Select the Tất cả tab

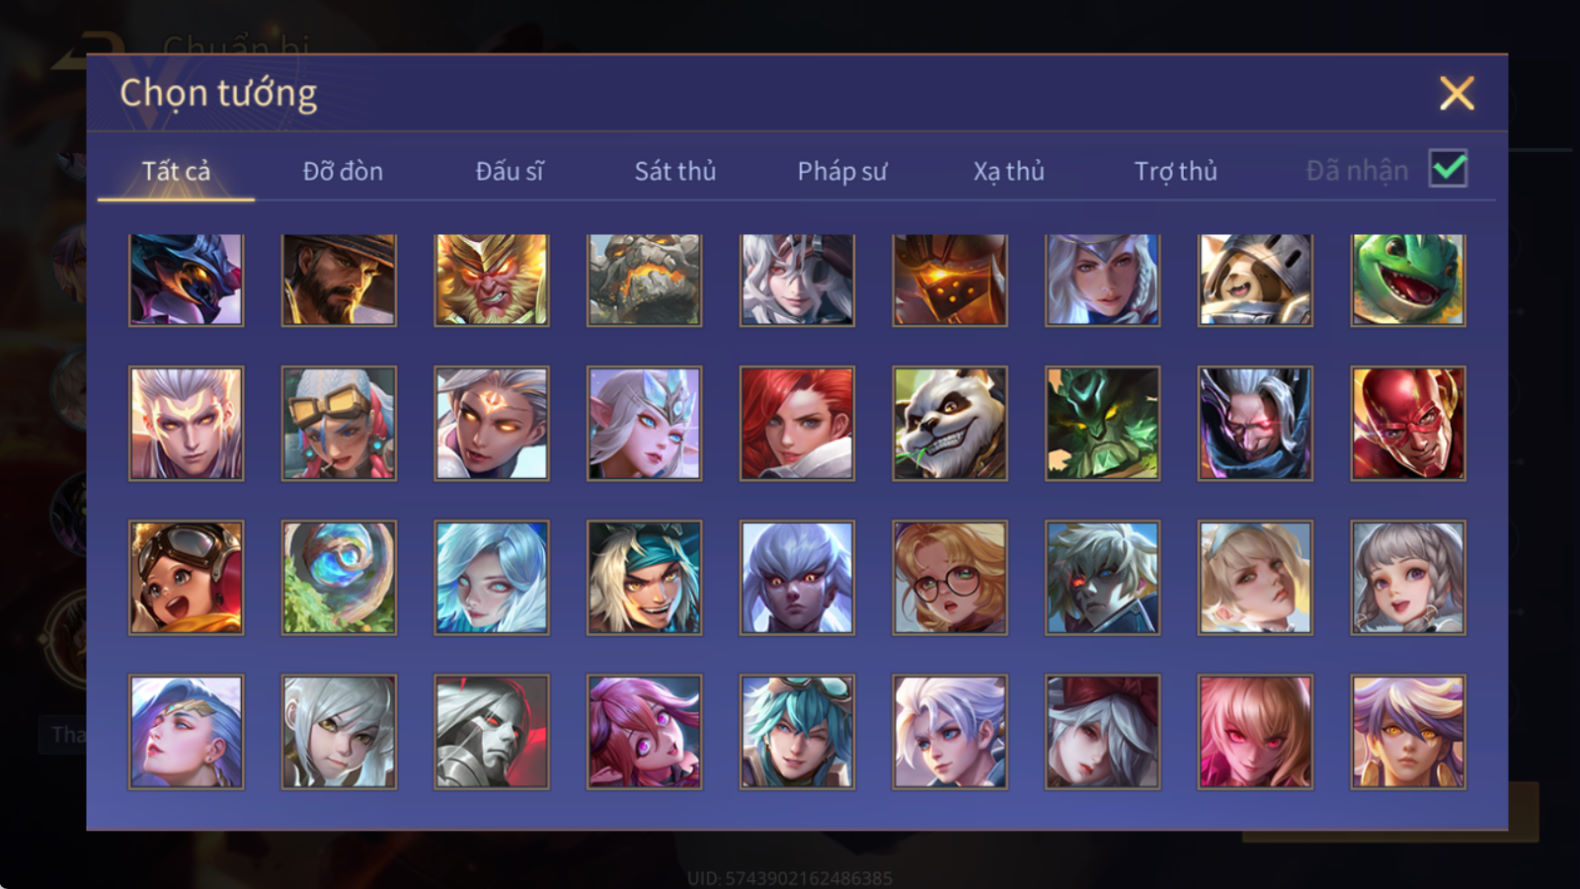176,171
